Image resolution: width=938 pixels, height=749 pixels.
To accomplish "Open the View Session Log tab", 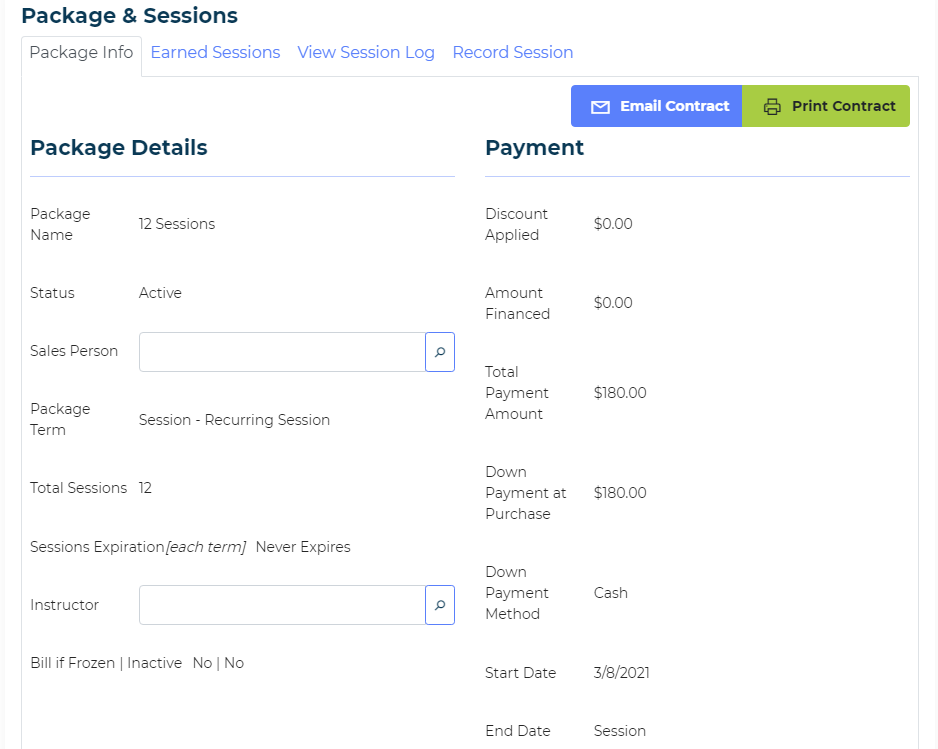I will pos(366,53).
